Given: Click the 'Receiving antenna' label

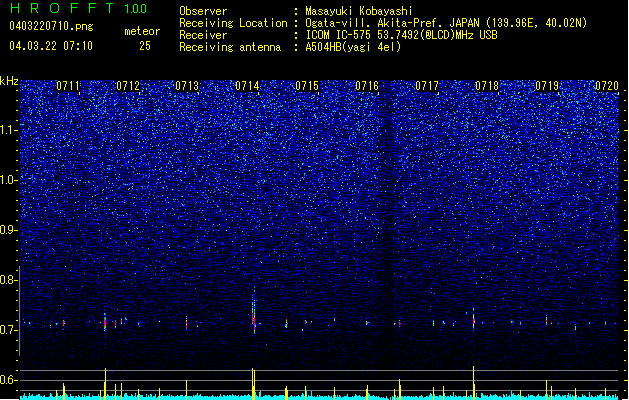Looking at the screenshot, I should [230, 47].
